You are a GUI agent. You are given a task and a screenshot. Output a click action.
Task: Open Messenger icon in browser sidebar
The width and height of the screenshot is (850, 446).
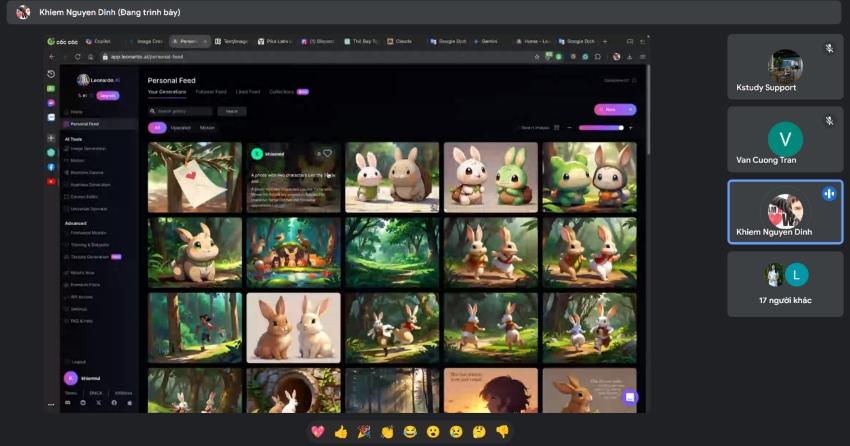[x=51, y=103]
